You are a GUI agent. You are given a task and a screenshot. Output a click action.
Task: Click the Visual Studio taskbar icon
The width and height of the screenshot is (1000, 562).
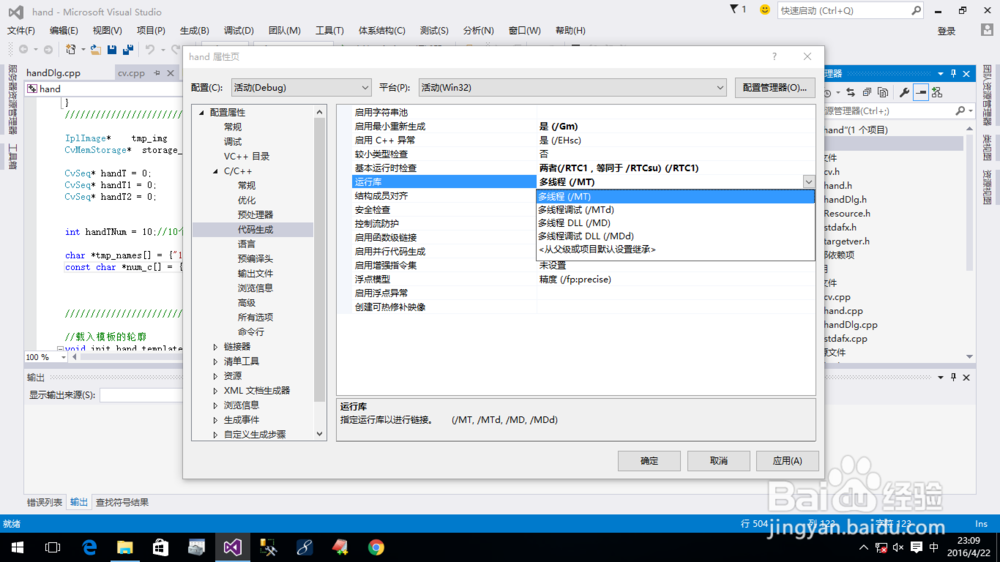[232, 547]
